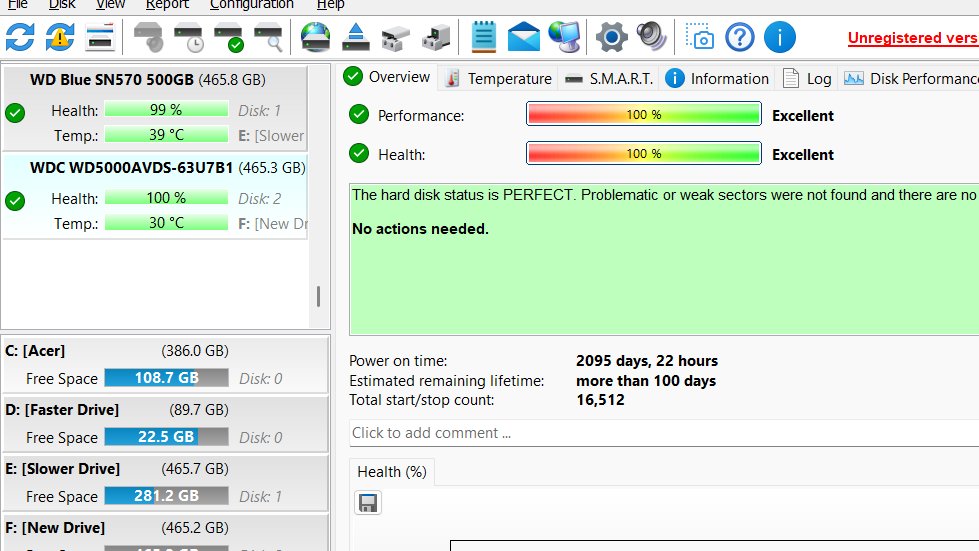The width and height of the screenshot is (979, 551).
Task: Click the 22.5 GB free space bar
Action: tap(166, 437)
